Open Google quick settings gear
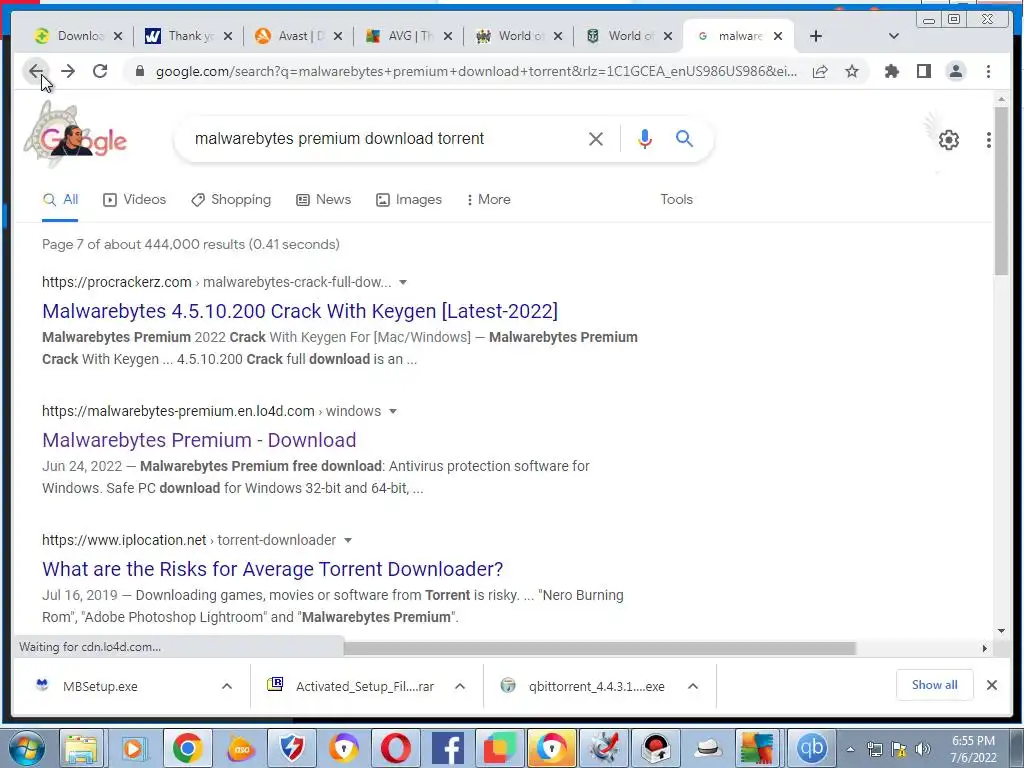The width and height of the screenshot is (1024, 768). tap(948, 140)
